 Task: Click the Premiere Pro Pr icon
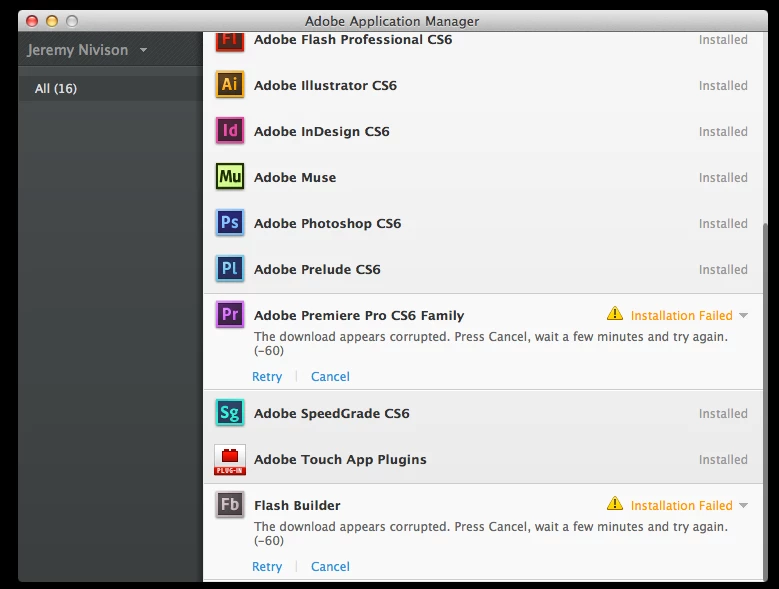[230, 314]
